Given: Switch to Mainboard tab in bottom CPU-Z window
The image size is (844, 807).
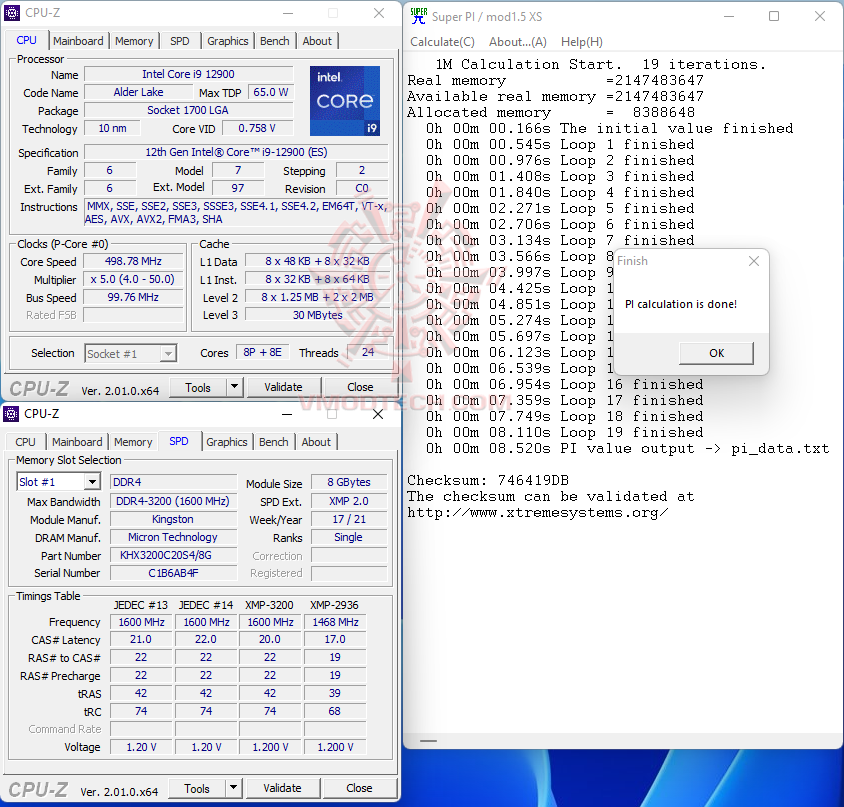Looking at the screenshot, I should (77, 442).
